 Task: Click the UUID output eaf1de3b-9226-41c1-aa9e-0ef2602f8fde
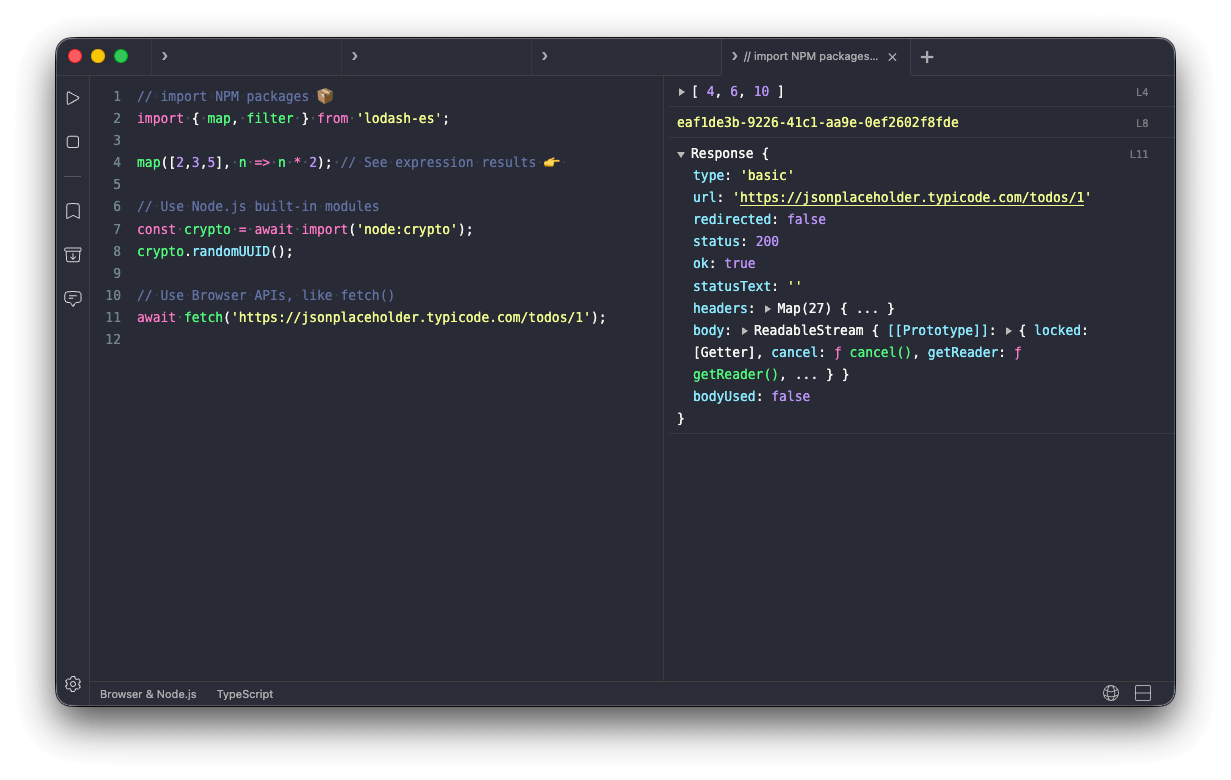[x=818, y=123]
